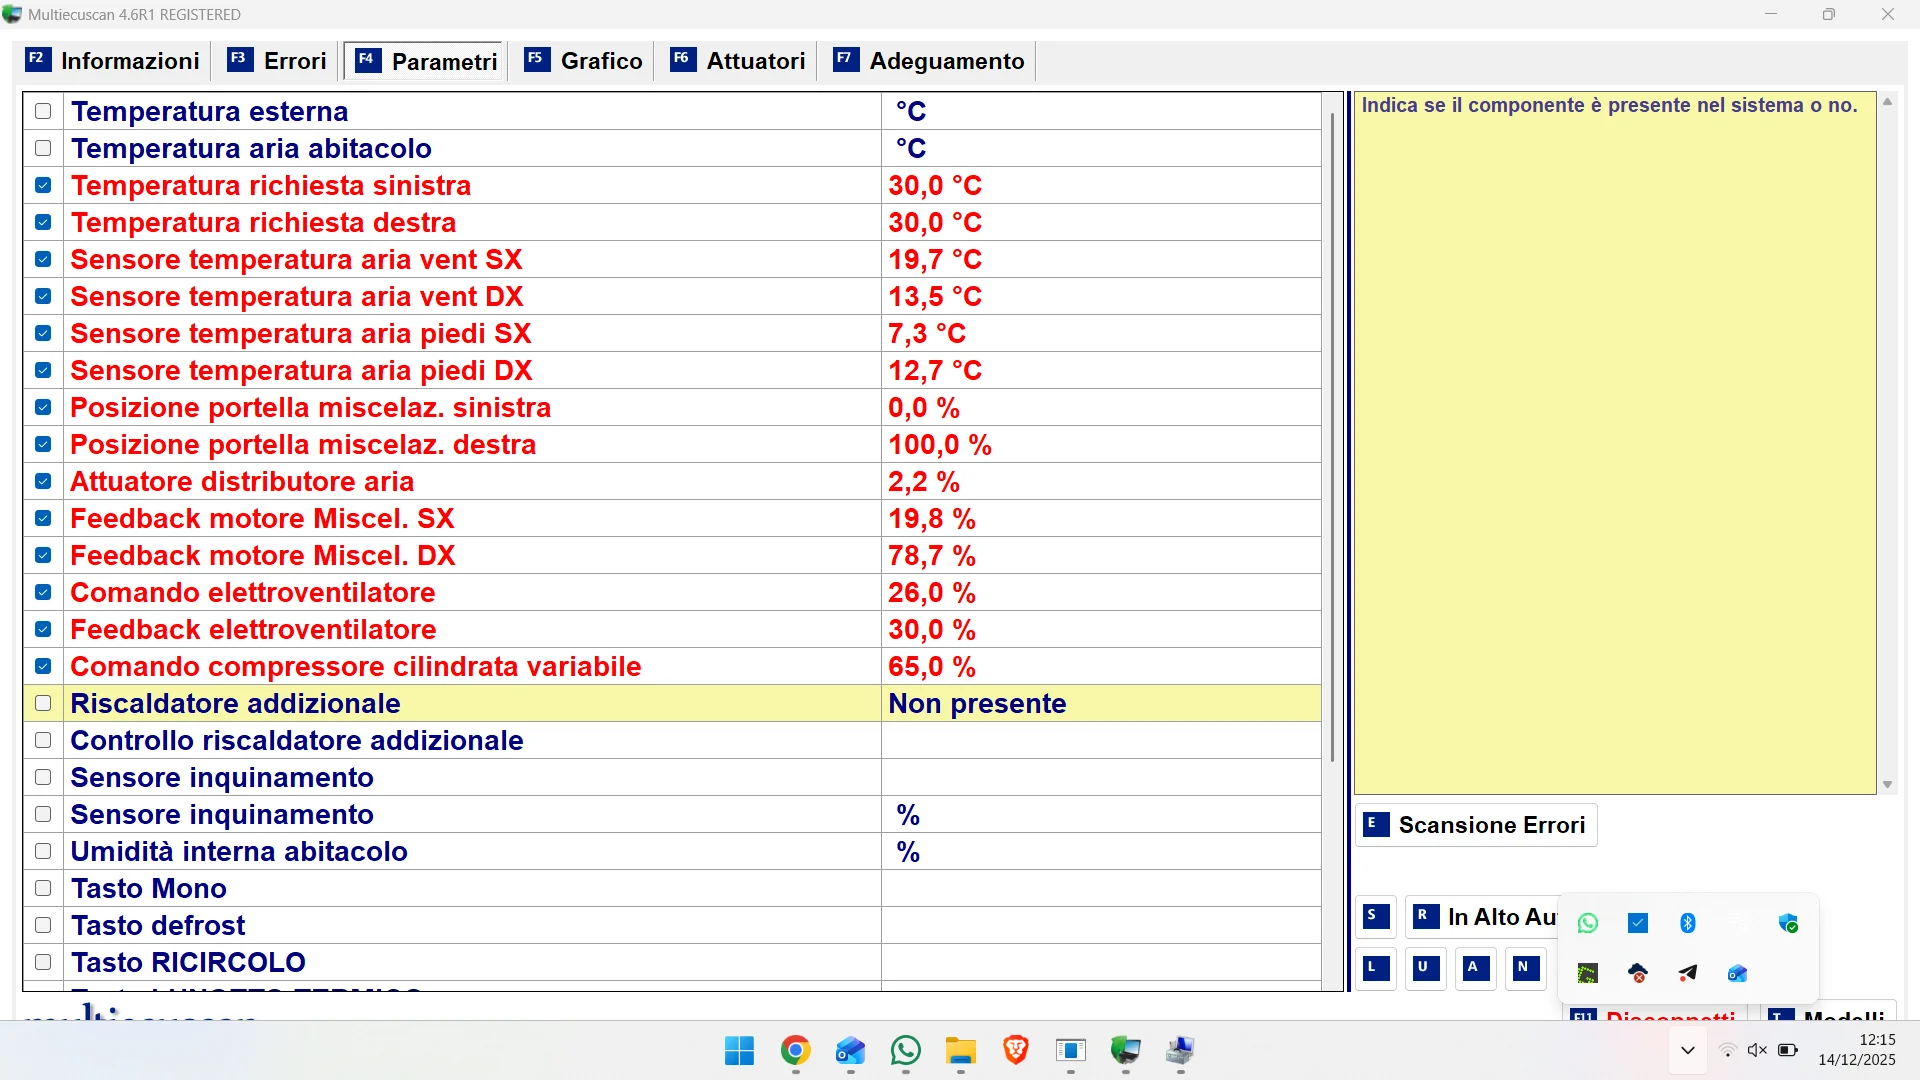Click the 65,0 % compressore value
The height and width of the screenshot is (1080, 1920).
[x=932, y=666]
